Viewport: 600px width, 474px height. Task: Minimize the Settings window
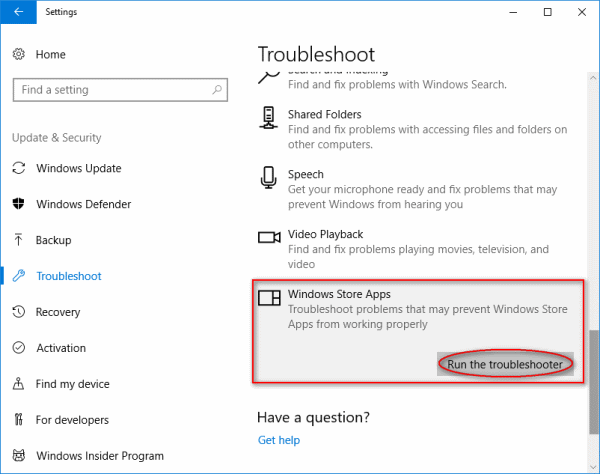pos(513,12)
